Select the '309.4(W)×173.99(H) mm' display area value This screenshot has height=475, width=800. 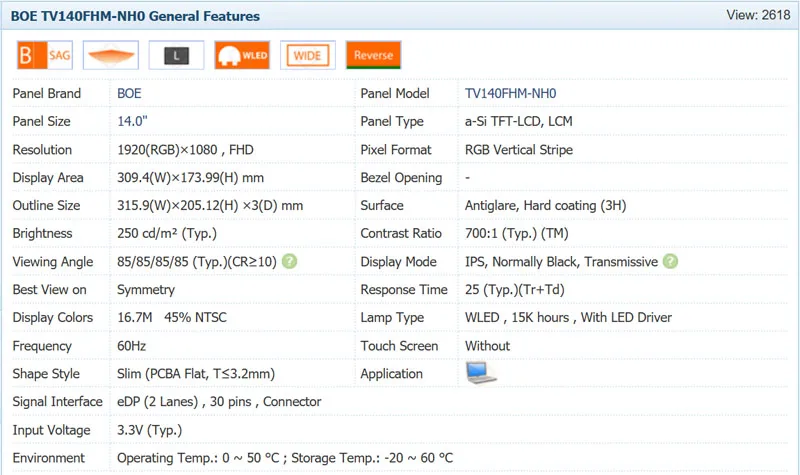pos(190,178)
